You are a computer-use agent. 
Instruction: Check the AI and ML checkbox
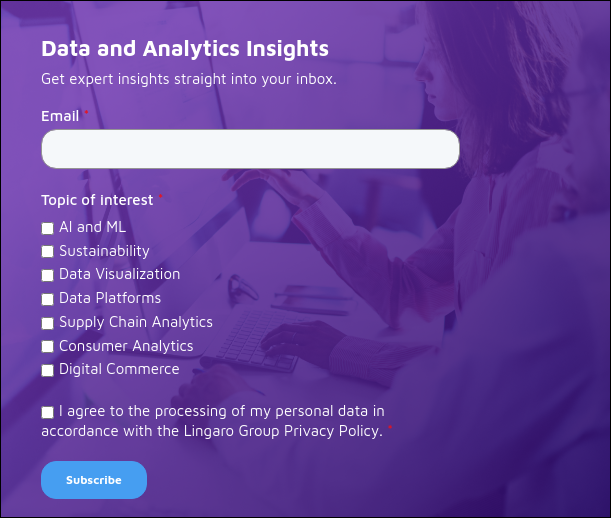(x=48, y=228)
